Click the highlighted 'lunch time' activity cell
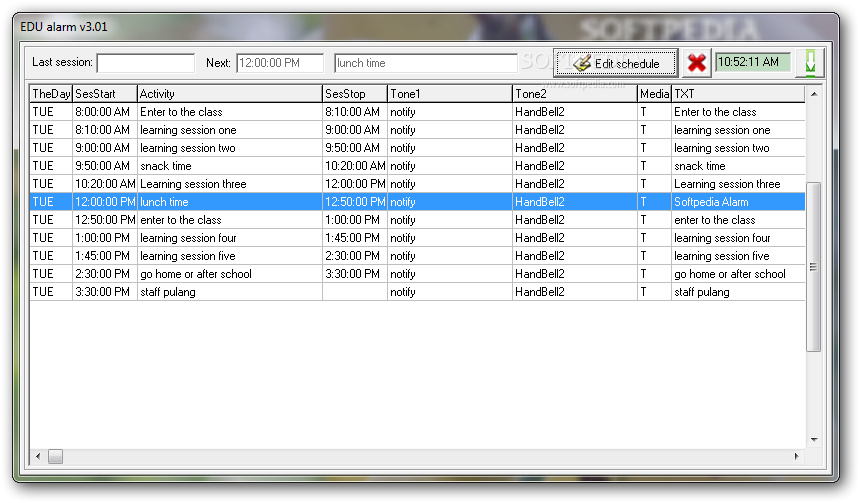Image resolution: width=860 pixels, height=503 pixels. (229, 202)
